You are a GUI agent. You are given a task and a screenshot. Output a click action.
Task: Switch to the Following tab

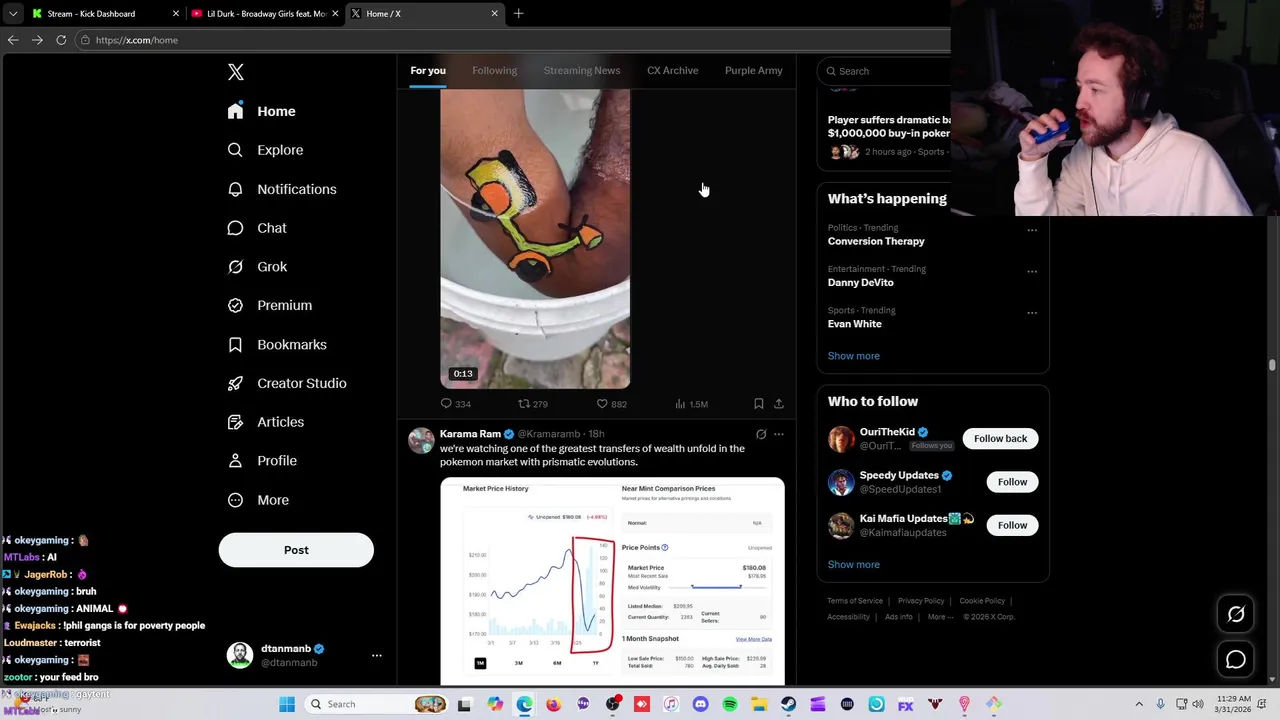pos(495,70)
